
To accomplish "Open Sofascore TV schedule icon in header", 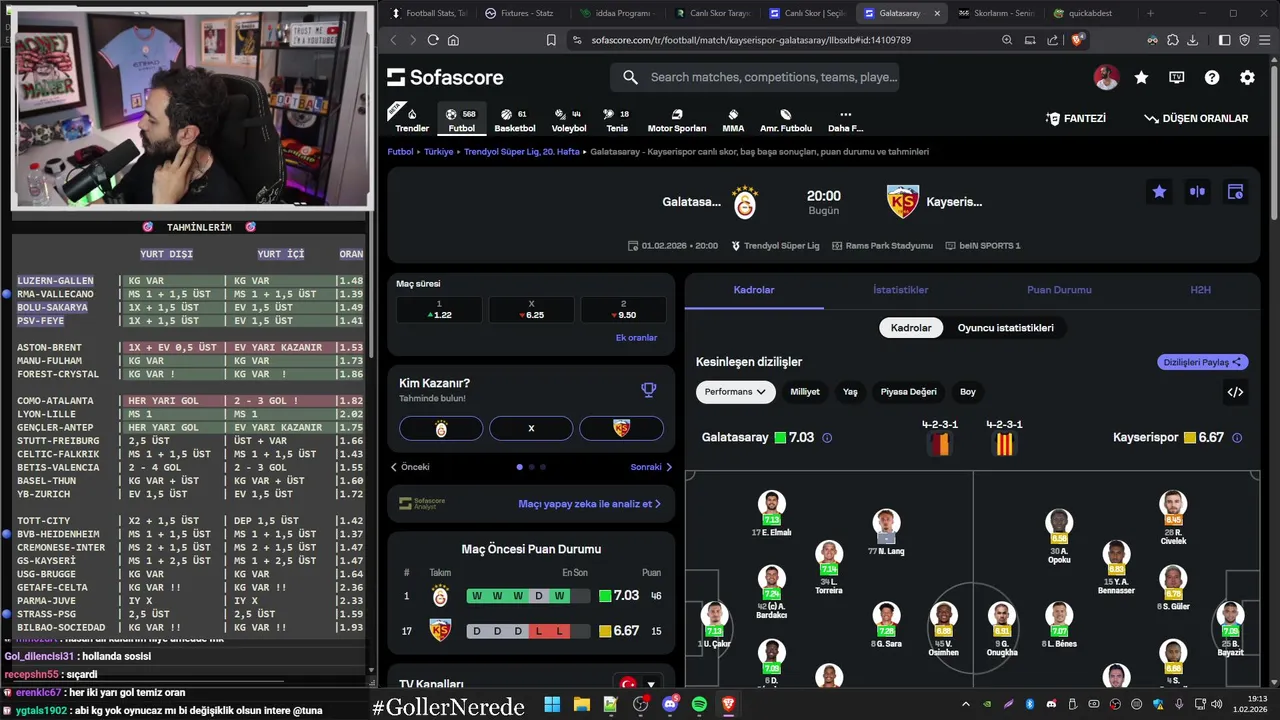I will click(1177, 77).
